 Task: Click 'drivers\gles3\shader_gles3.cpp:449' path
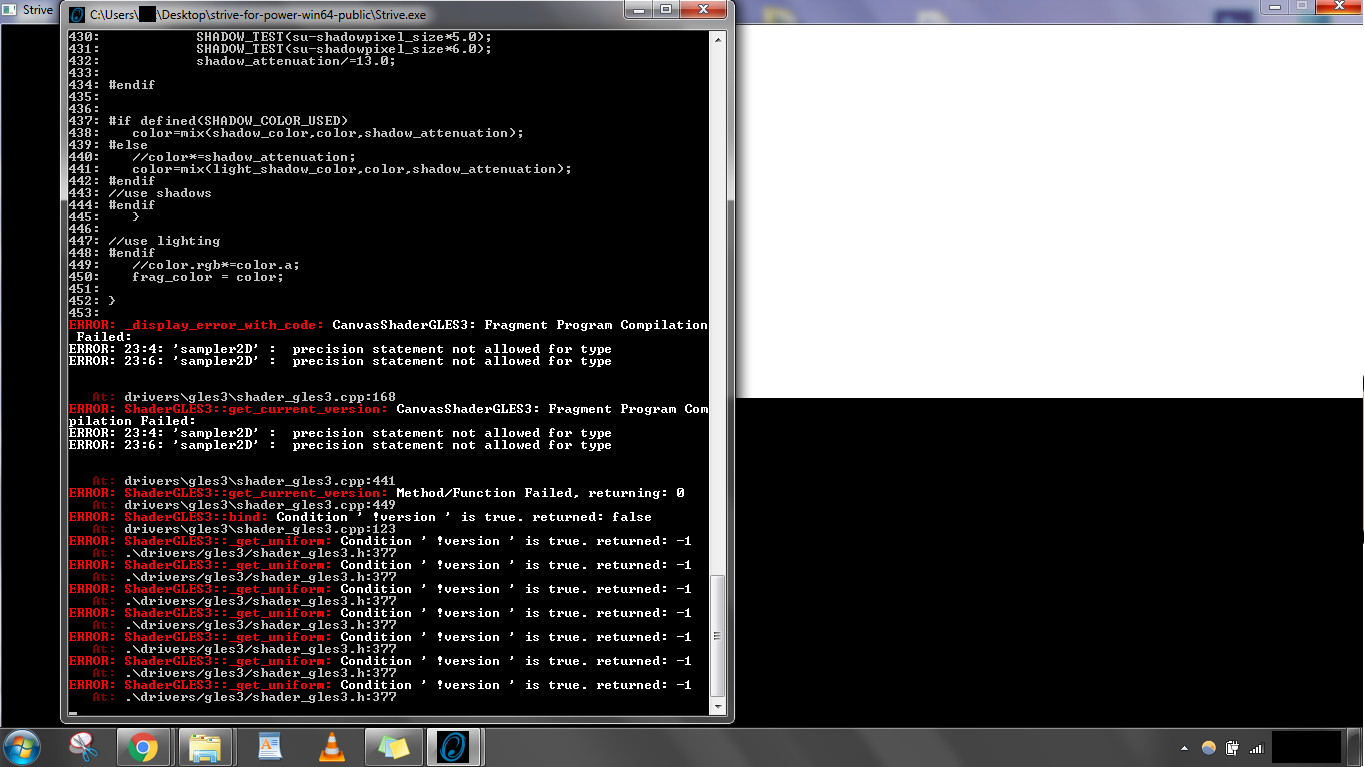260,505
